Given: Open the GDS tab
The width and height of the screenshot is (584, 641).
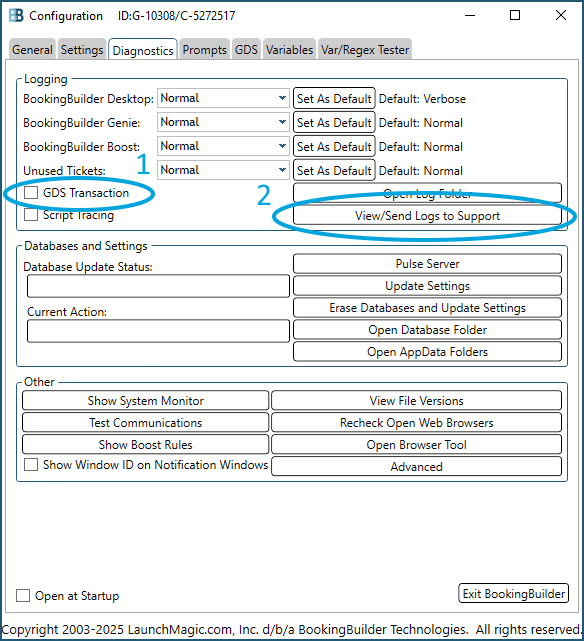Looking at the screenshot, I should pyautogui.click(x=246, y=49).
